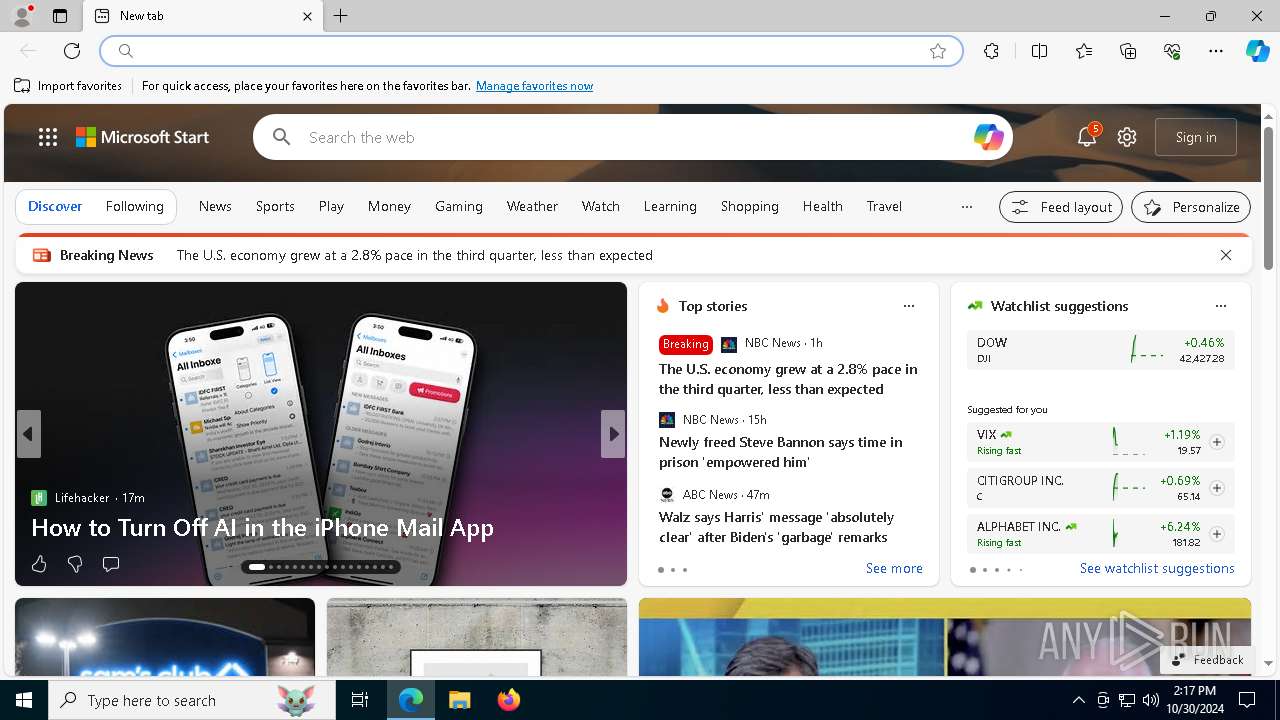
Task: Open the Edge Settings and more menu
Action: (x=1216, y=51)
